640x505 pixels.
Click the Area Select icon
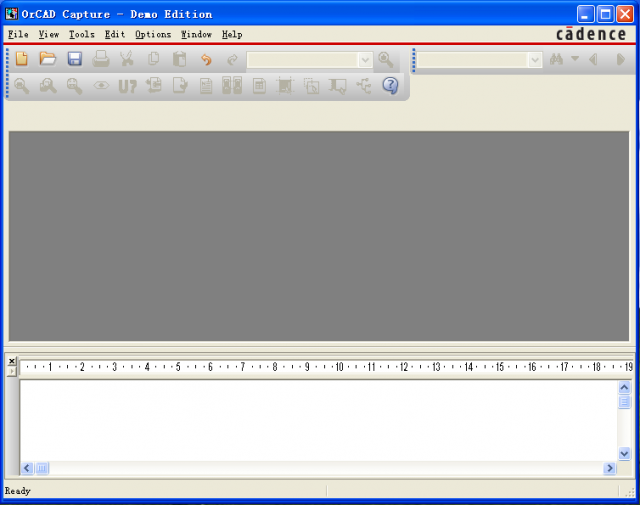pos(311,86)
